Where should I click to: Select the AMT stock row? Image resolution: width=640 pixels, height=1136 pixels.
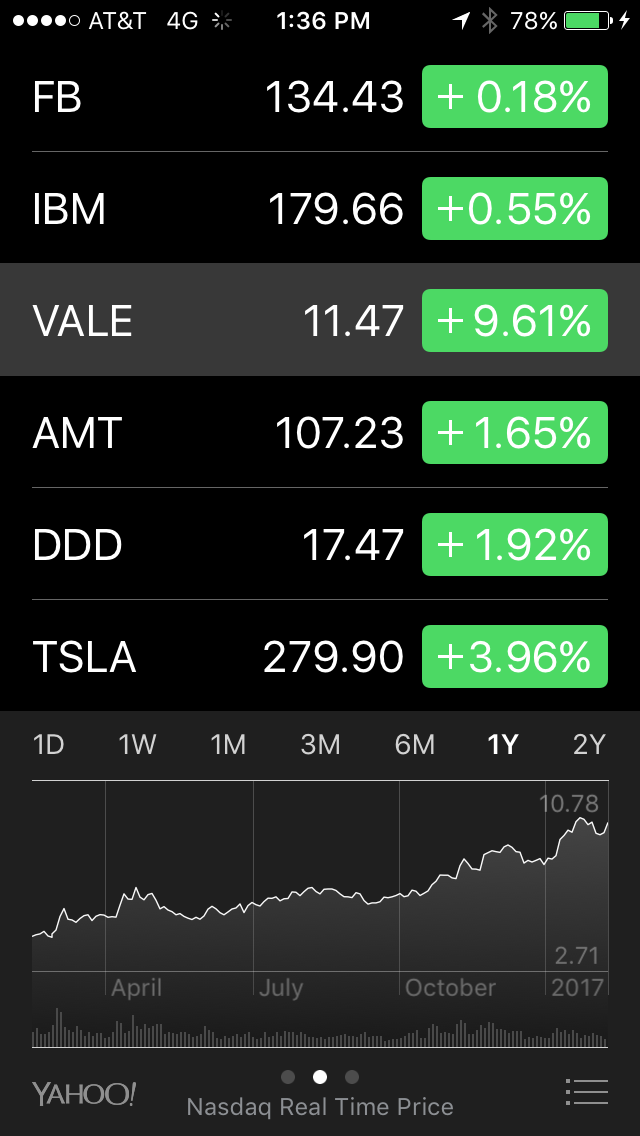click(200, 433)
